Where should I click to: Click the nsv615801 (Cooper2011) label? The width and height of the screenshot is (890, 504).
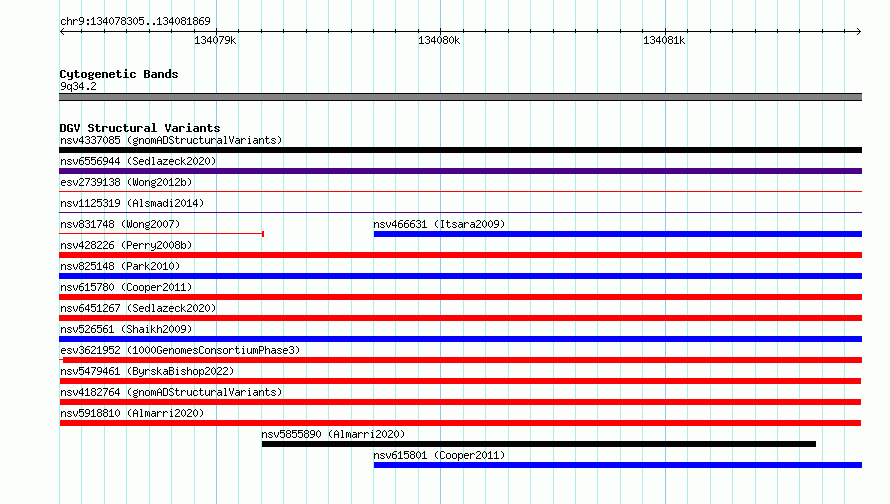[x=439, y=455]
